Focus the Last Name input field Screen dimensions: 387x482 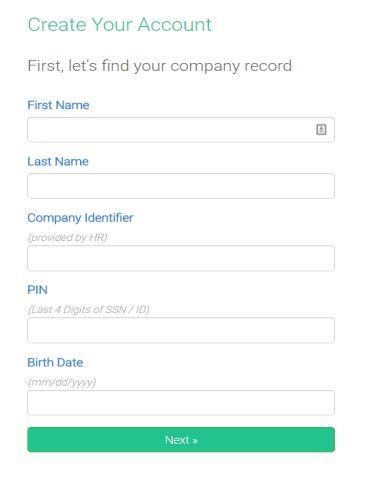(181, 186)
